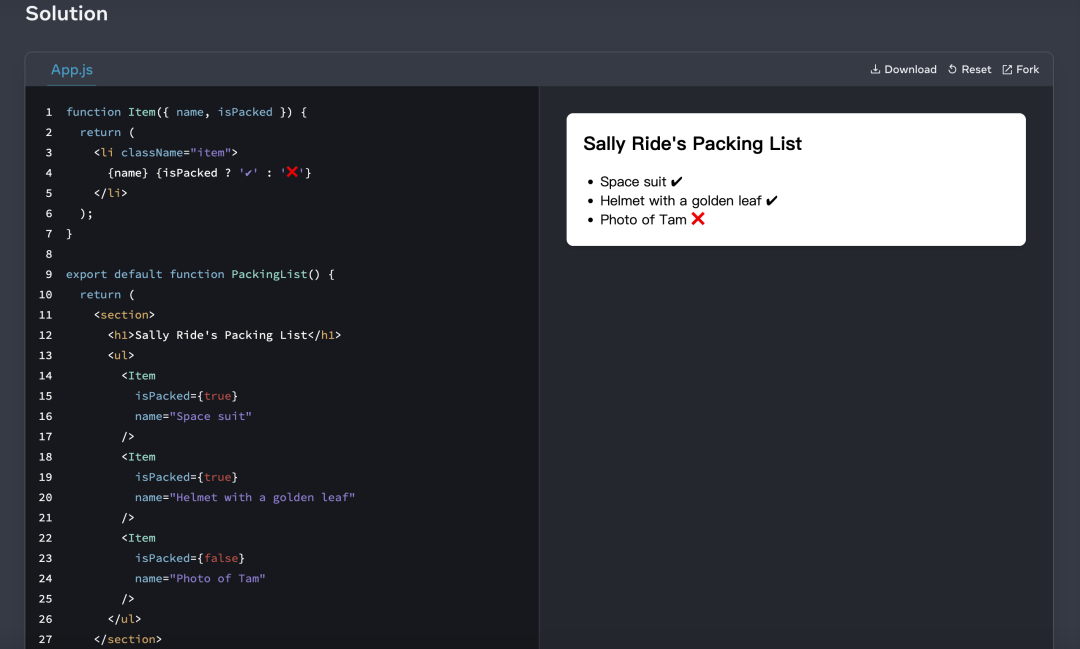Click the <ul> tag on line 13
Screen dimensions: 1080x649
point(121,356)
